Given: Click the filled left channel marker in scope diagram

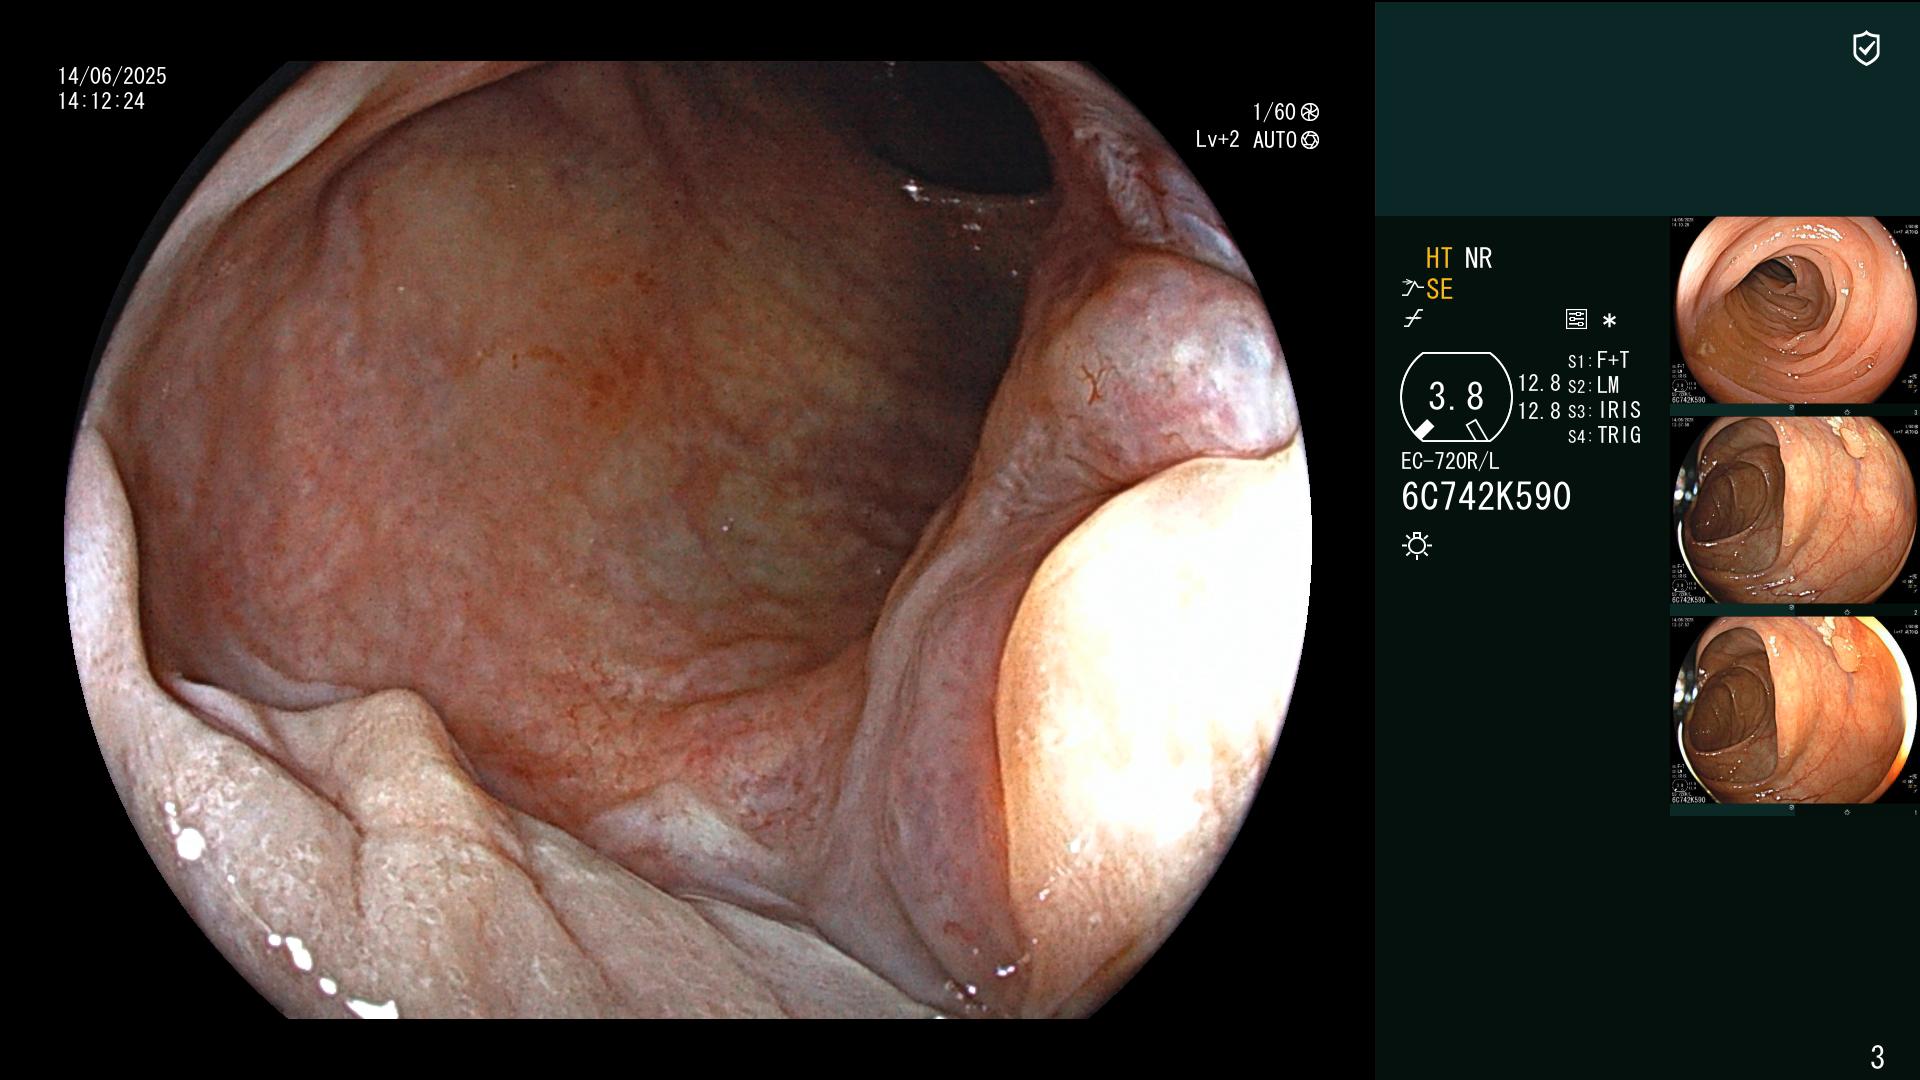Looking at the screenshot, I should point(1424,430).
